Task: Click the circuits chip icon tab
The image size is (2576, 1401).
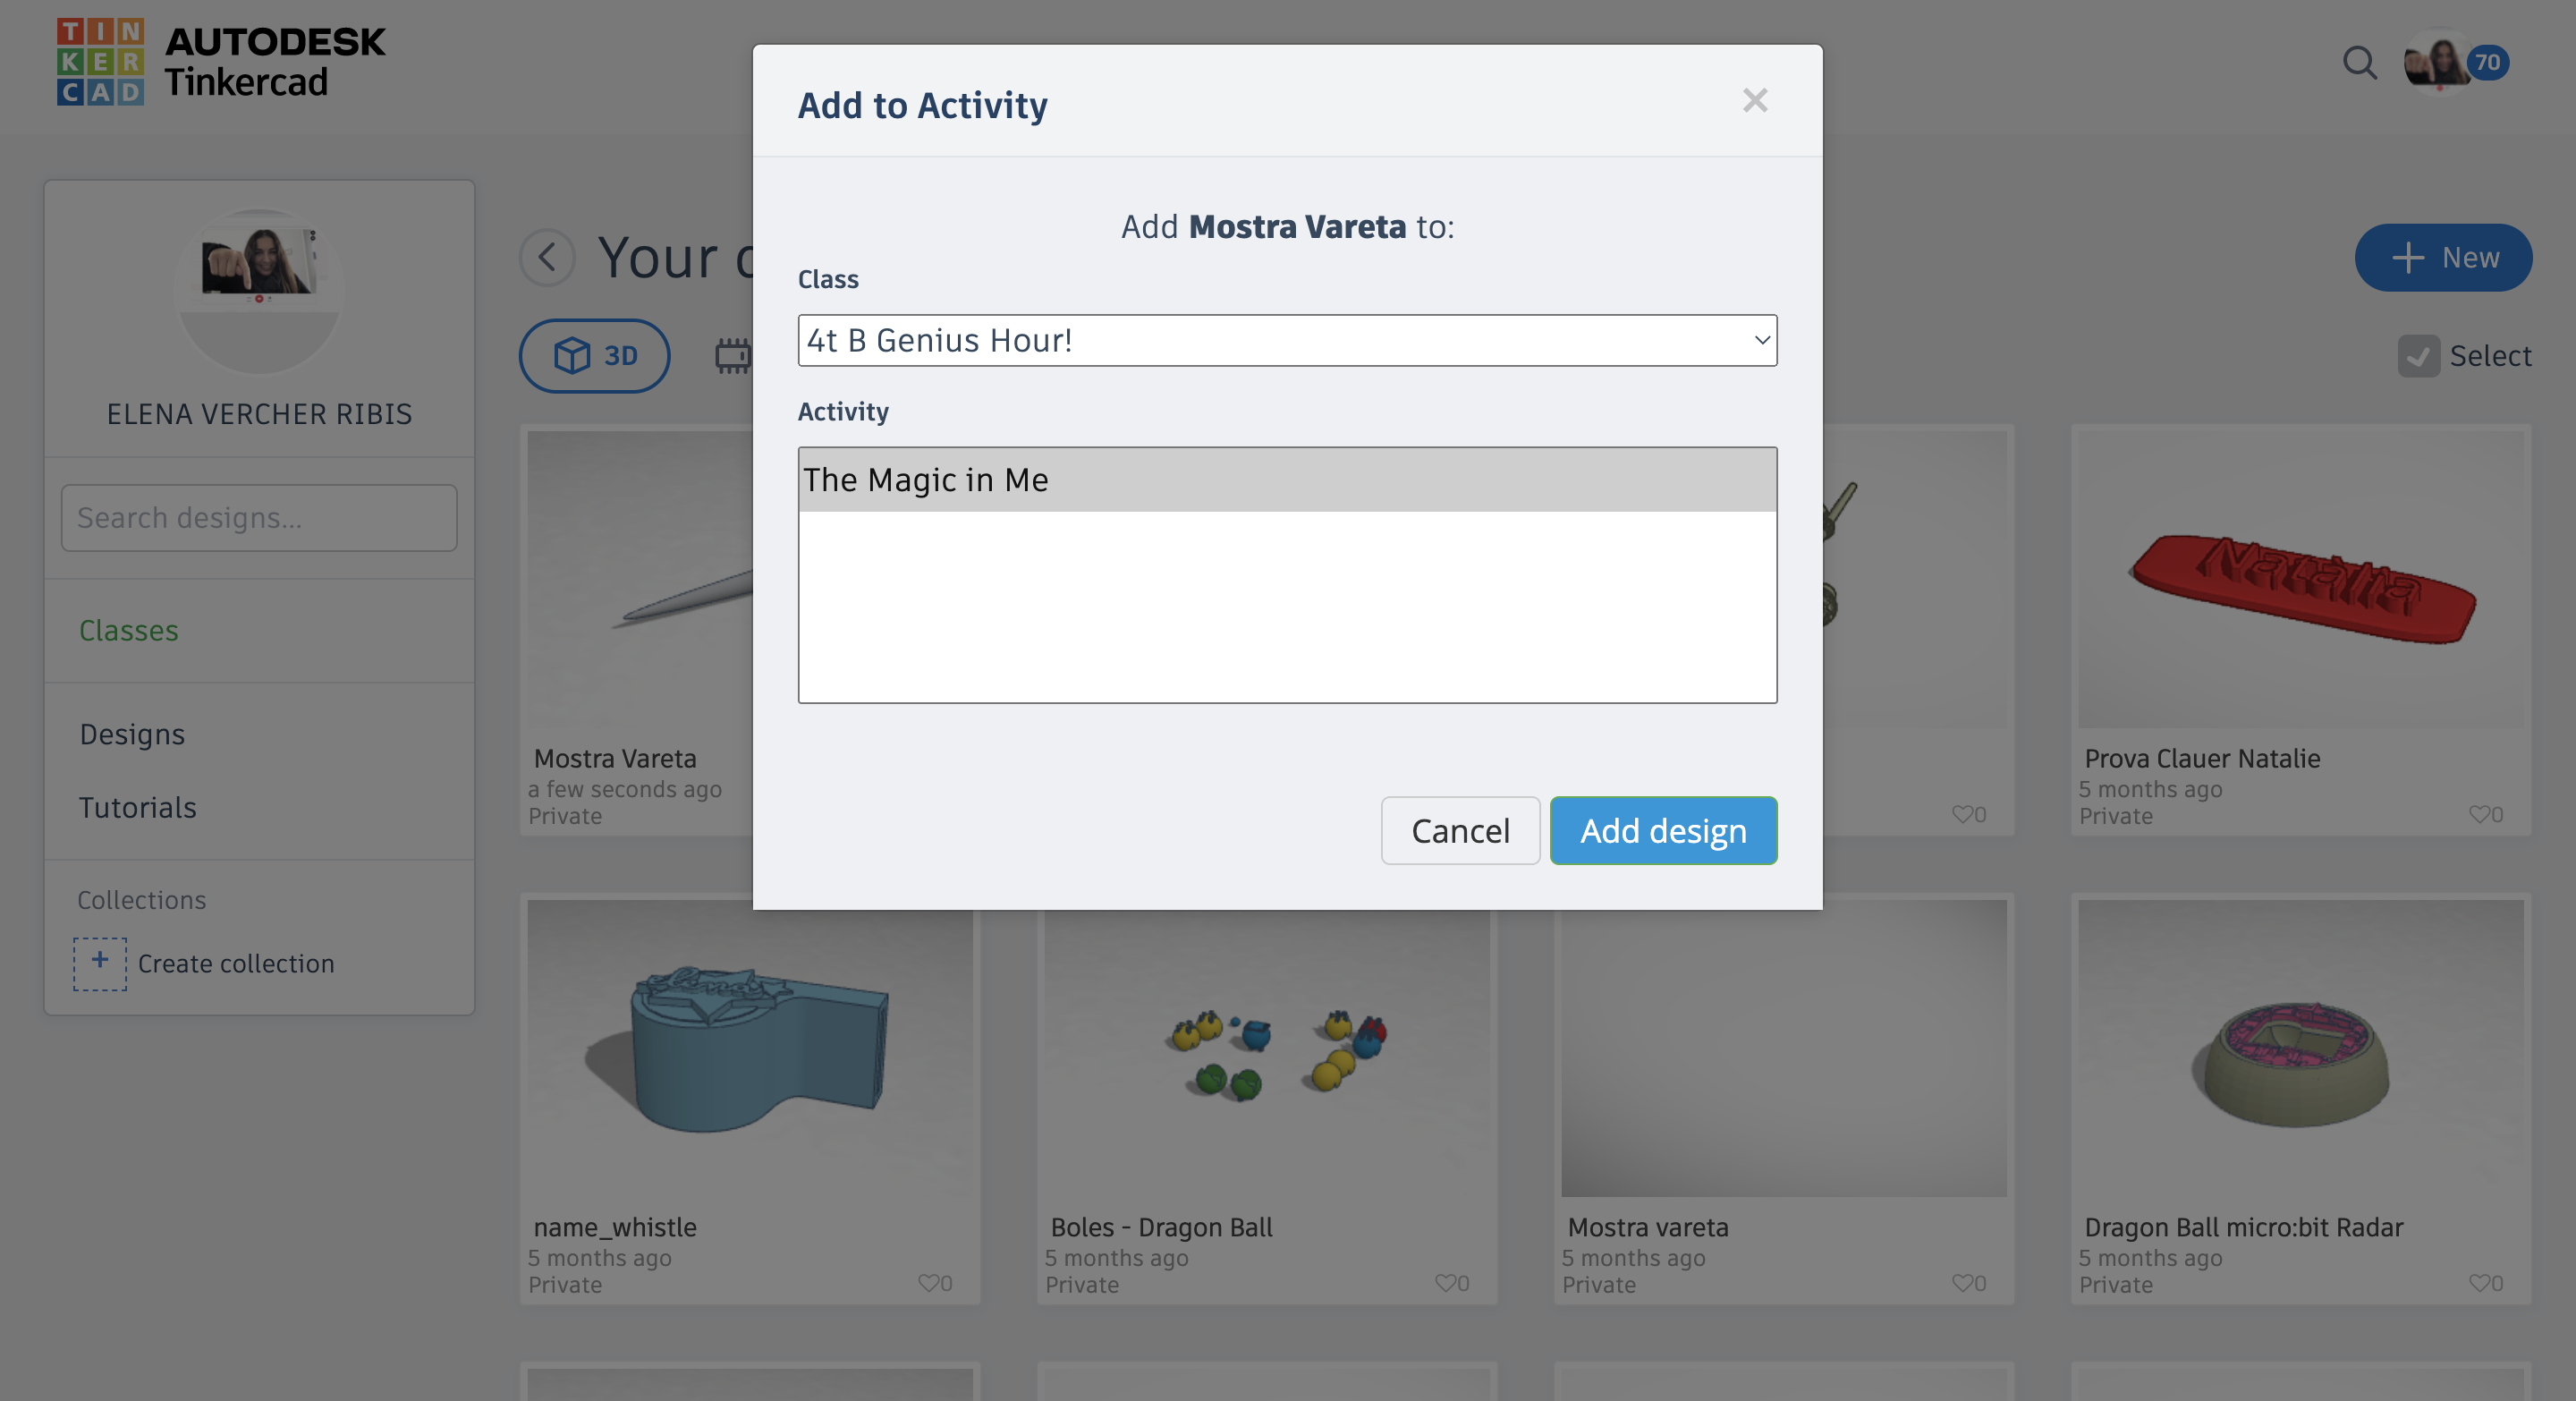Action: click(x=733, y=356)
